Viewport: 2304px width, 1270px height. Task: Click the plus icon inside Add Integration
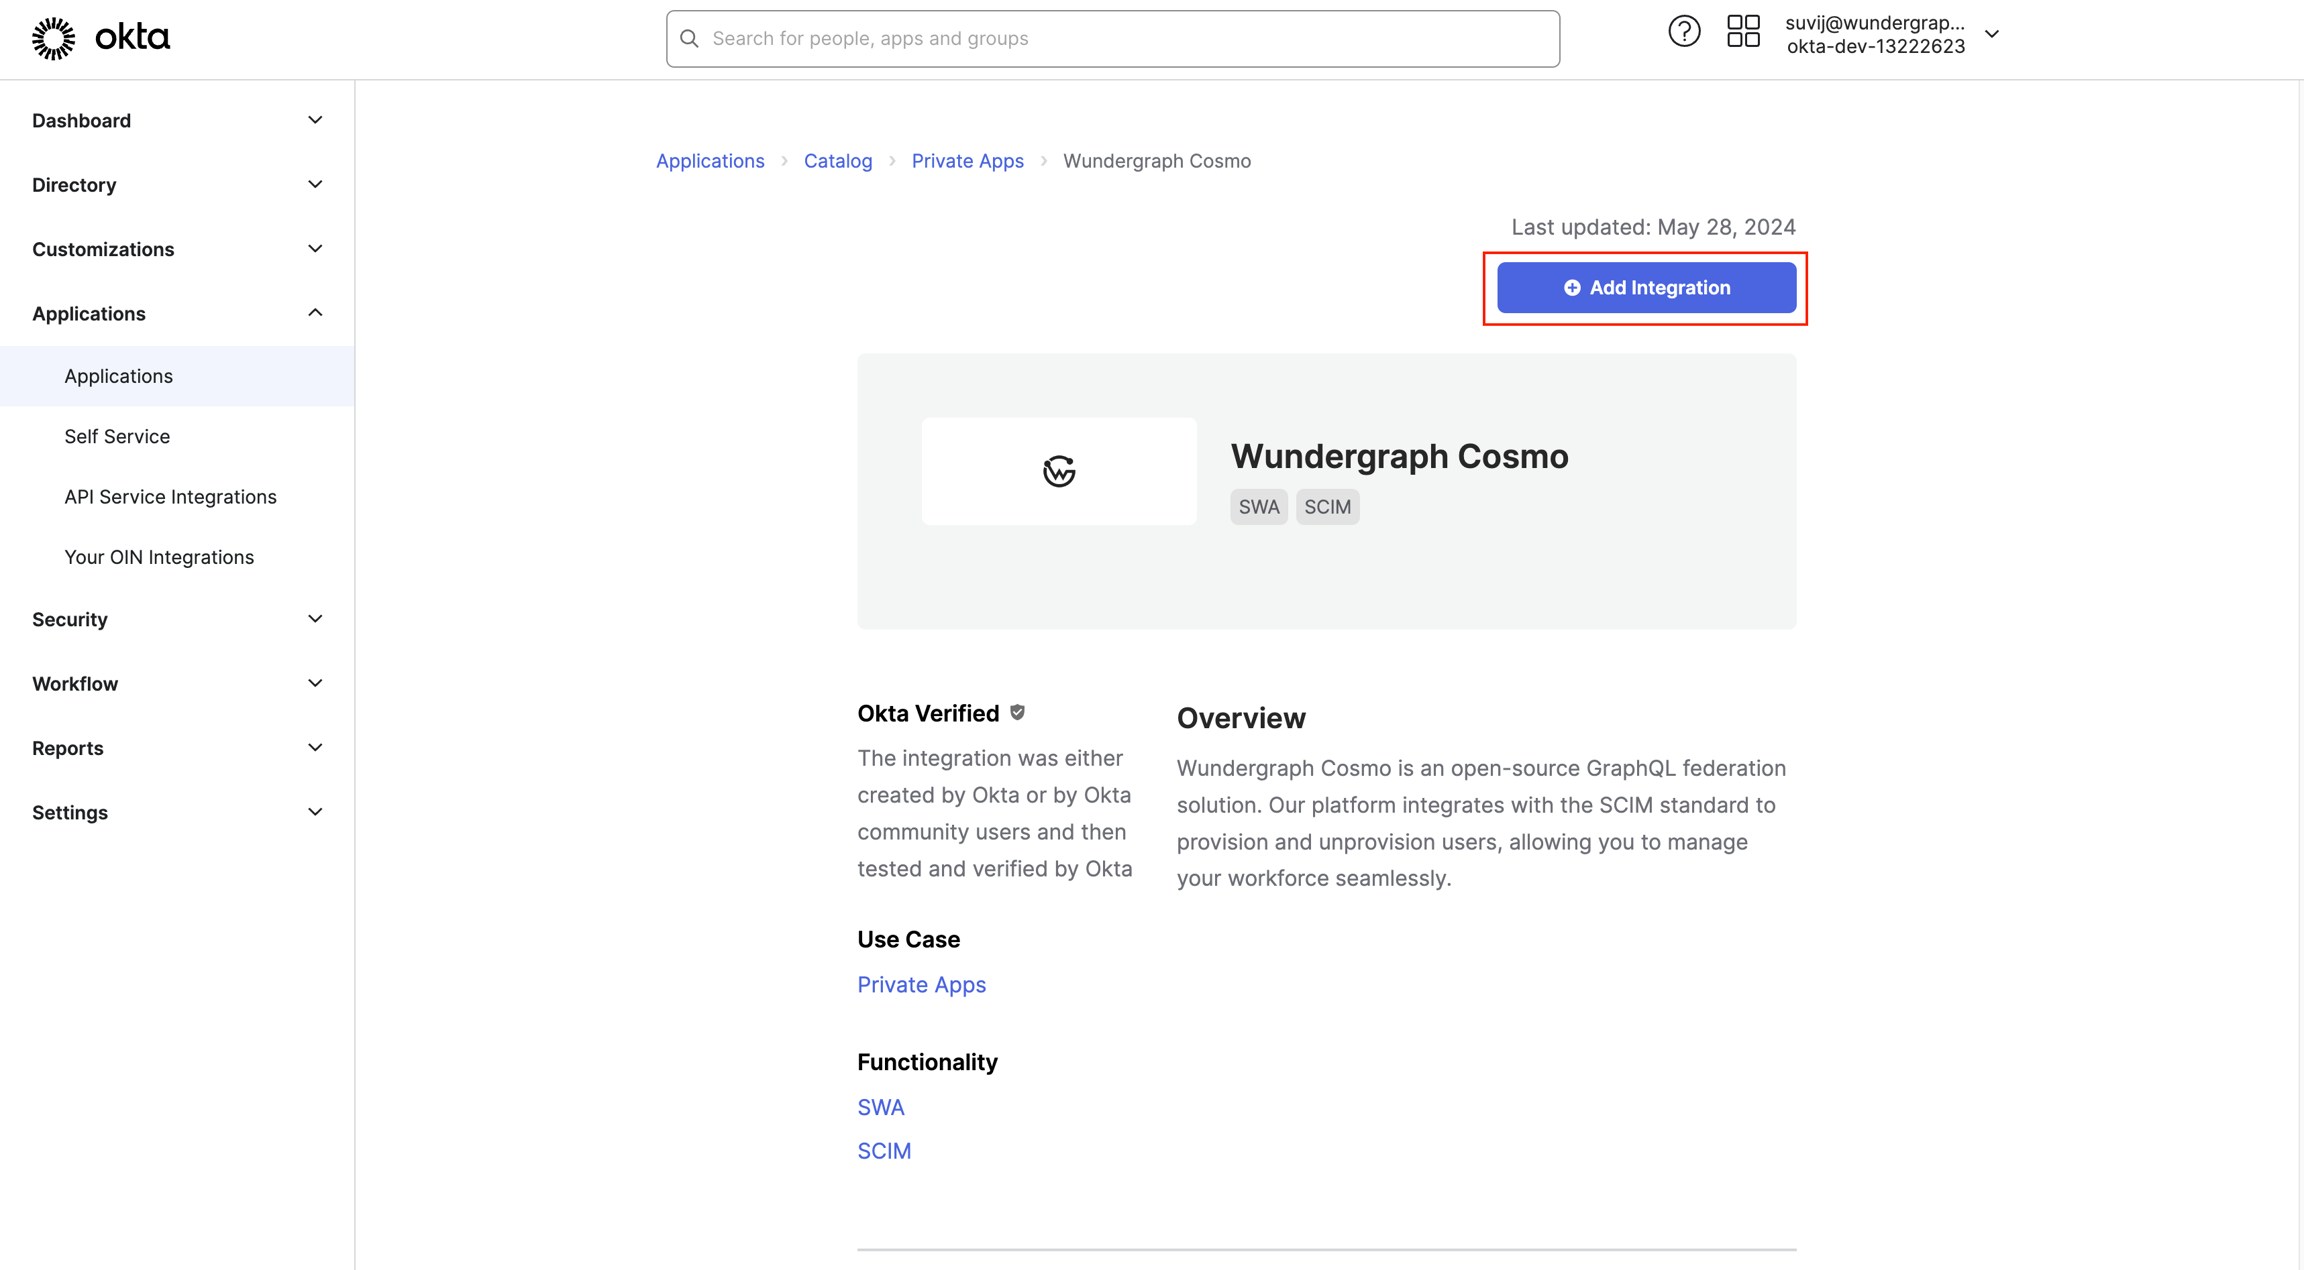(1572, 287)
